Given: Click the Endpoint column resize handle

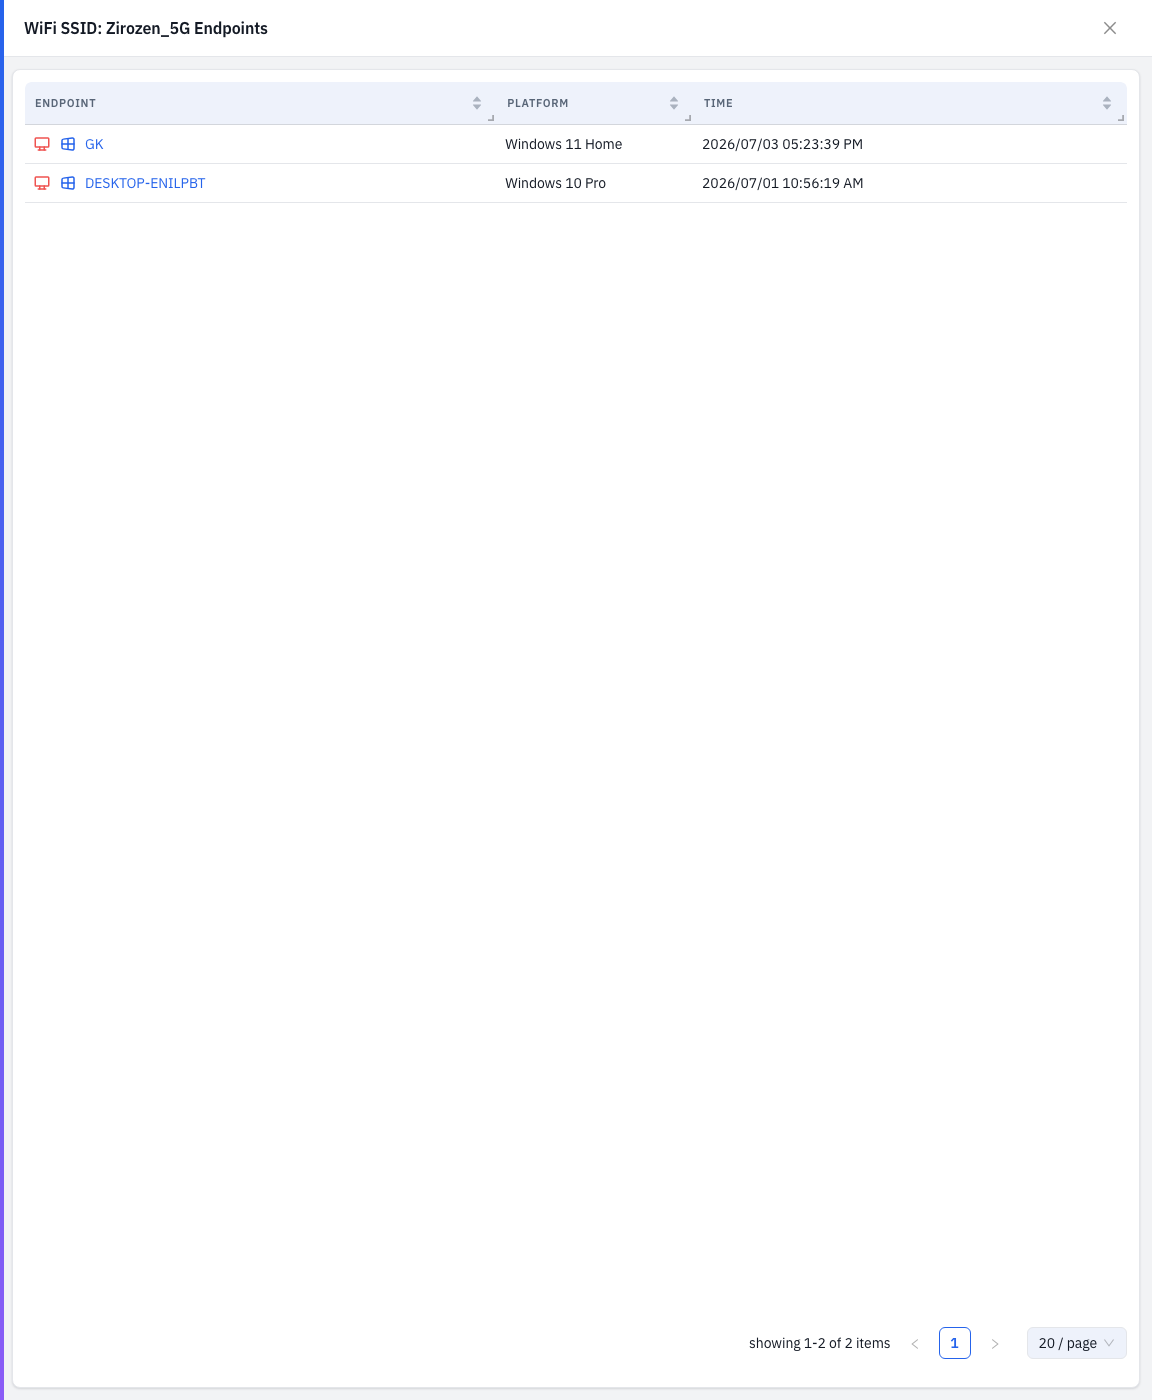Looking at the screenshot, I should (x=491, y=118).
